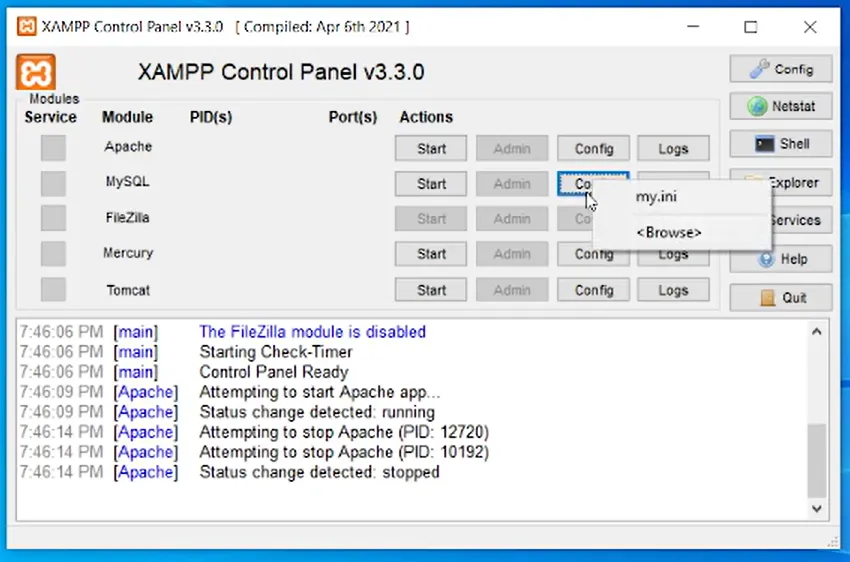
Task: Start the Mercury module
Action: pos(431,254)
